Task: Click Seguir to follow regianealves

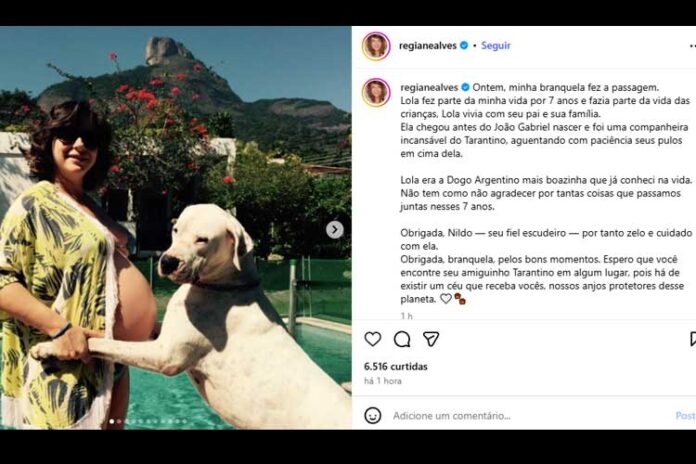Action: pyautogui.click(x=496, y=46)
